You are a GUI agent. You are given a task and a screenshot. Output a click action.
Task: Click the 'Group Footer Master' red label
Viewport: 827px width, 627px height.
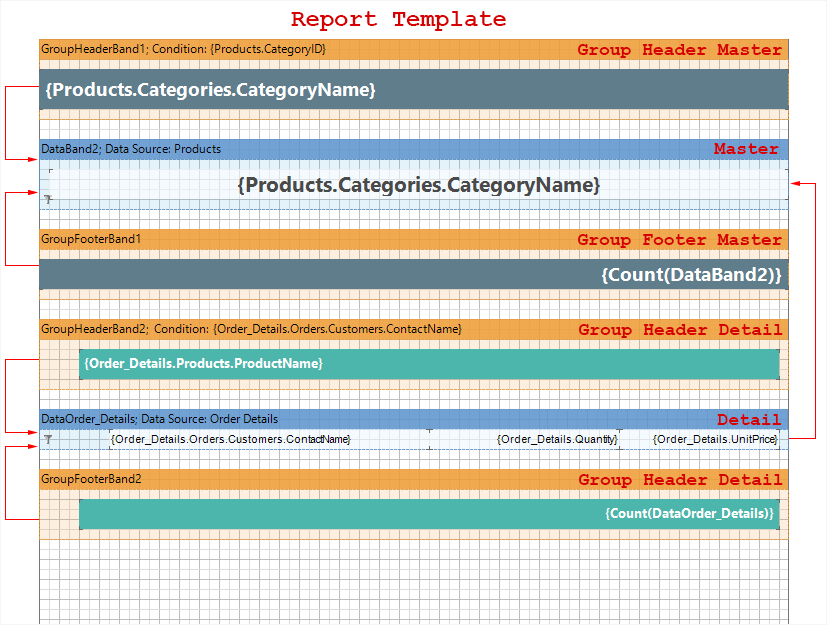click(680, 240)
